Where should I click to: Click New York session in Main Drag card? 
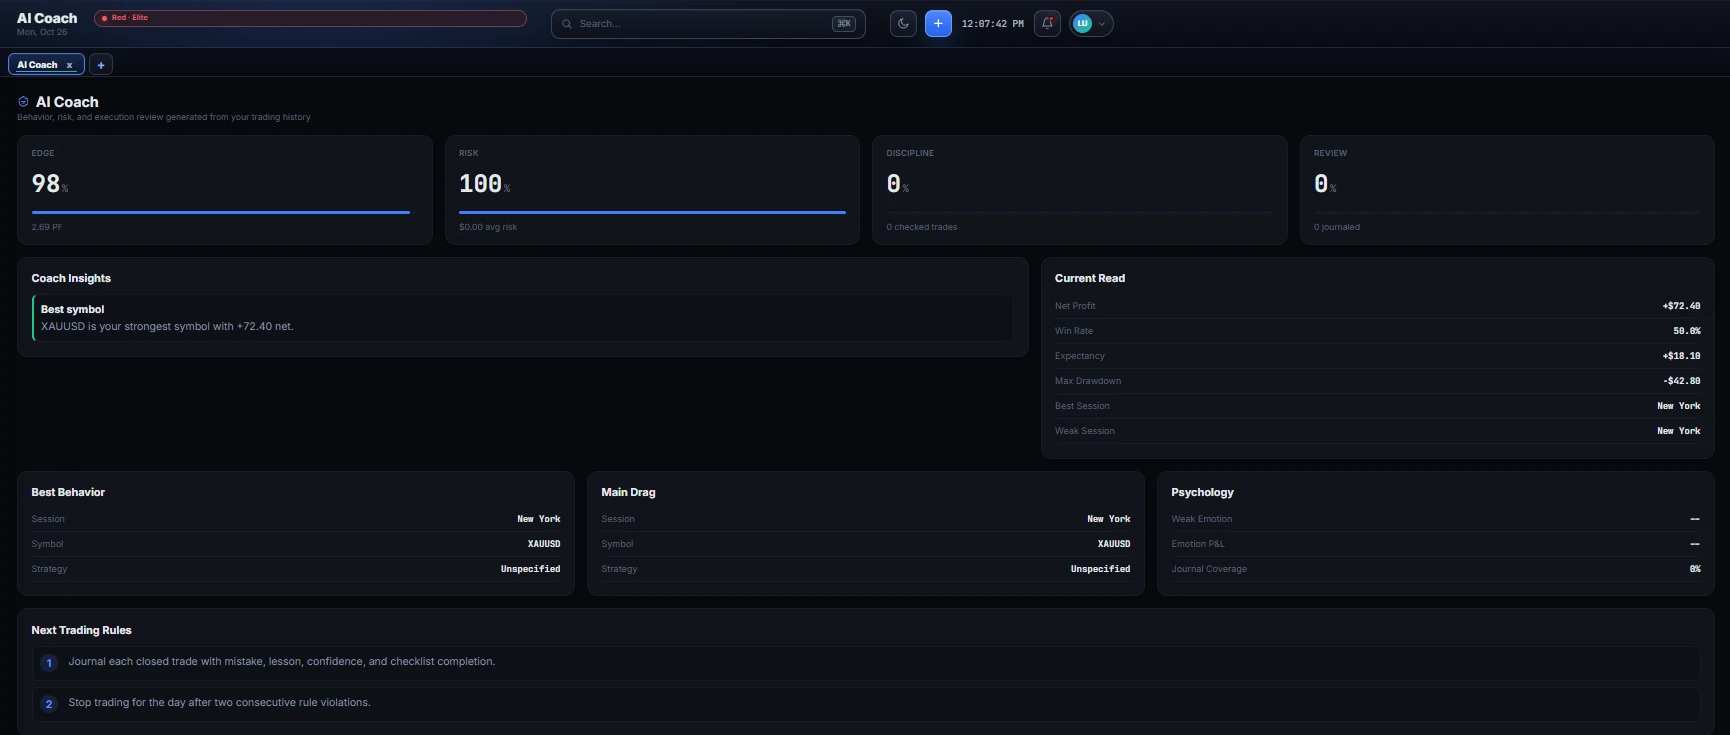pos(1109,519)
